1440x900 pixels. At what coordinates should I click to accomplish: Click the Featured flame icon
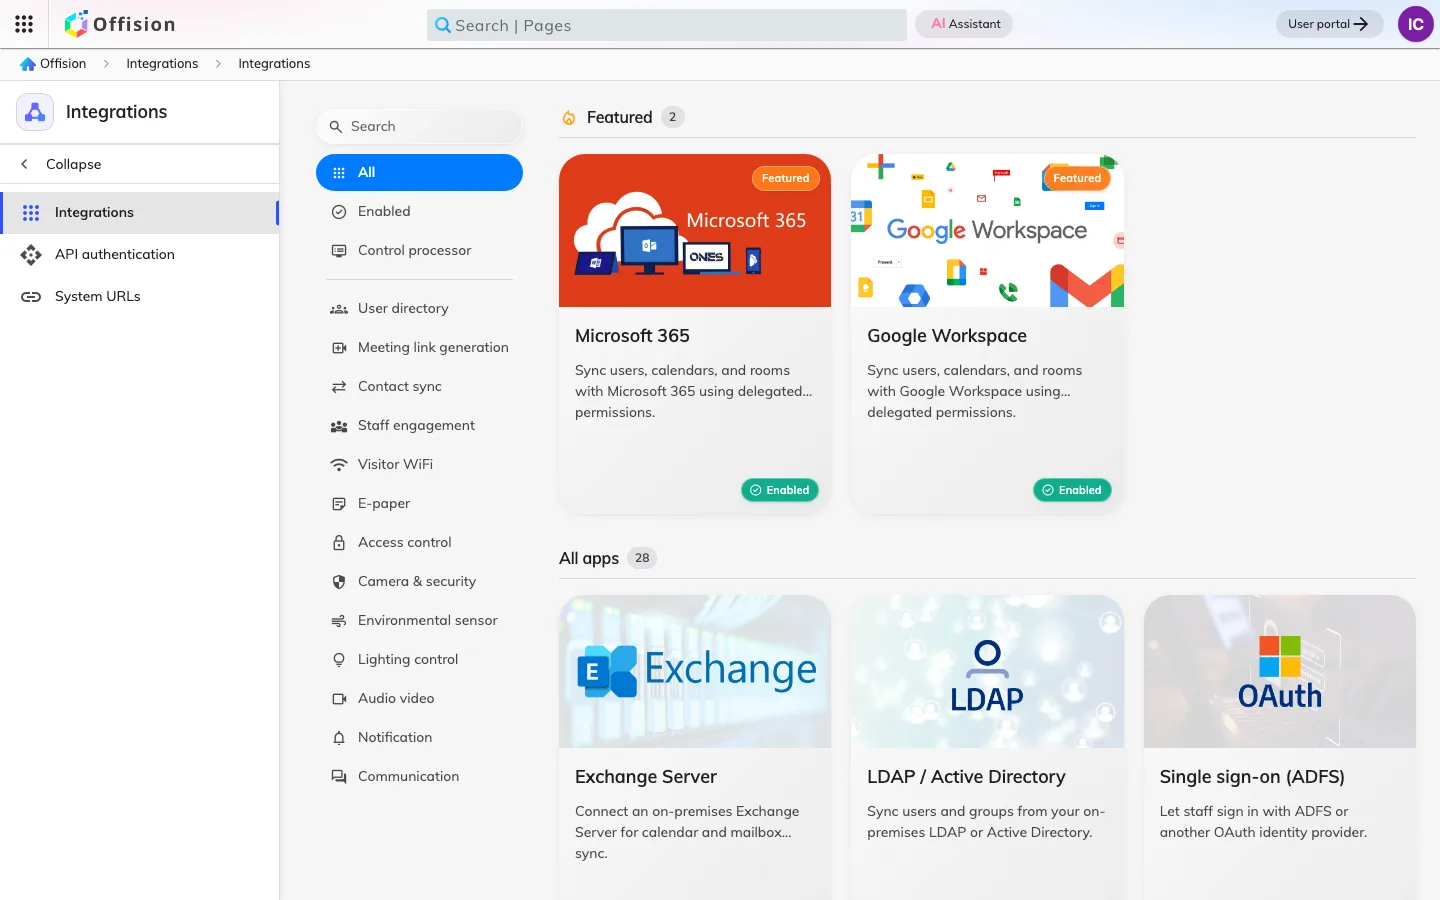[x=569, y=118]
